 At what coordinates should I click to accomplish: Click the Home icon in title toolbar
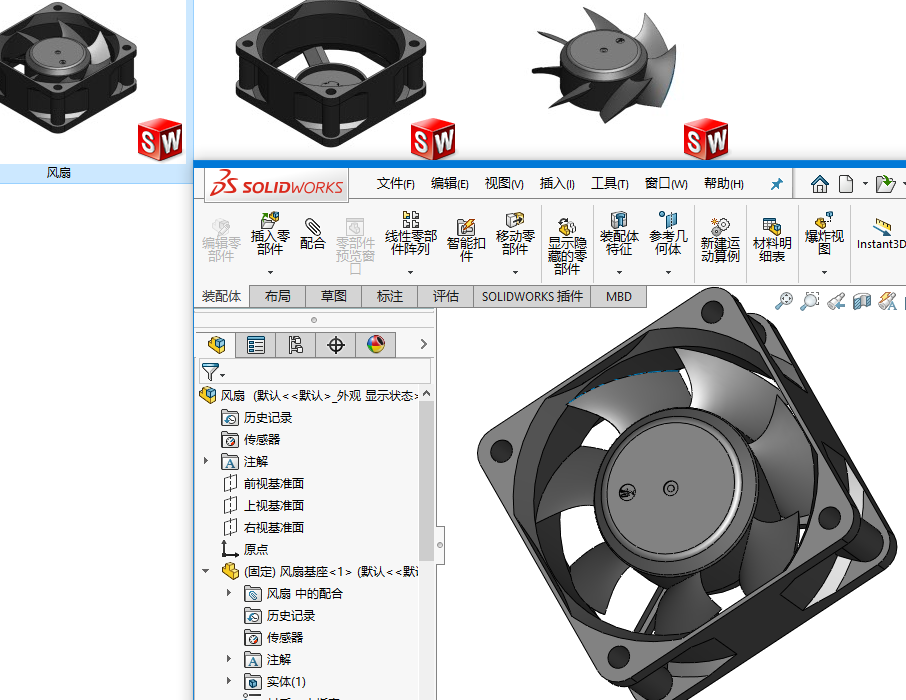pos(819,184)
